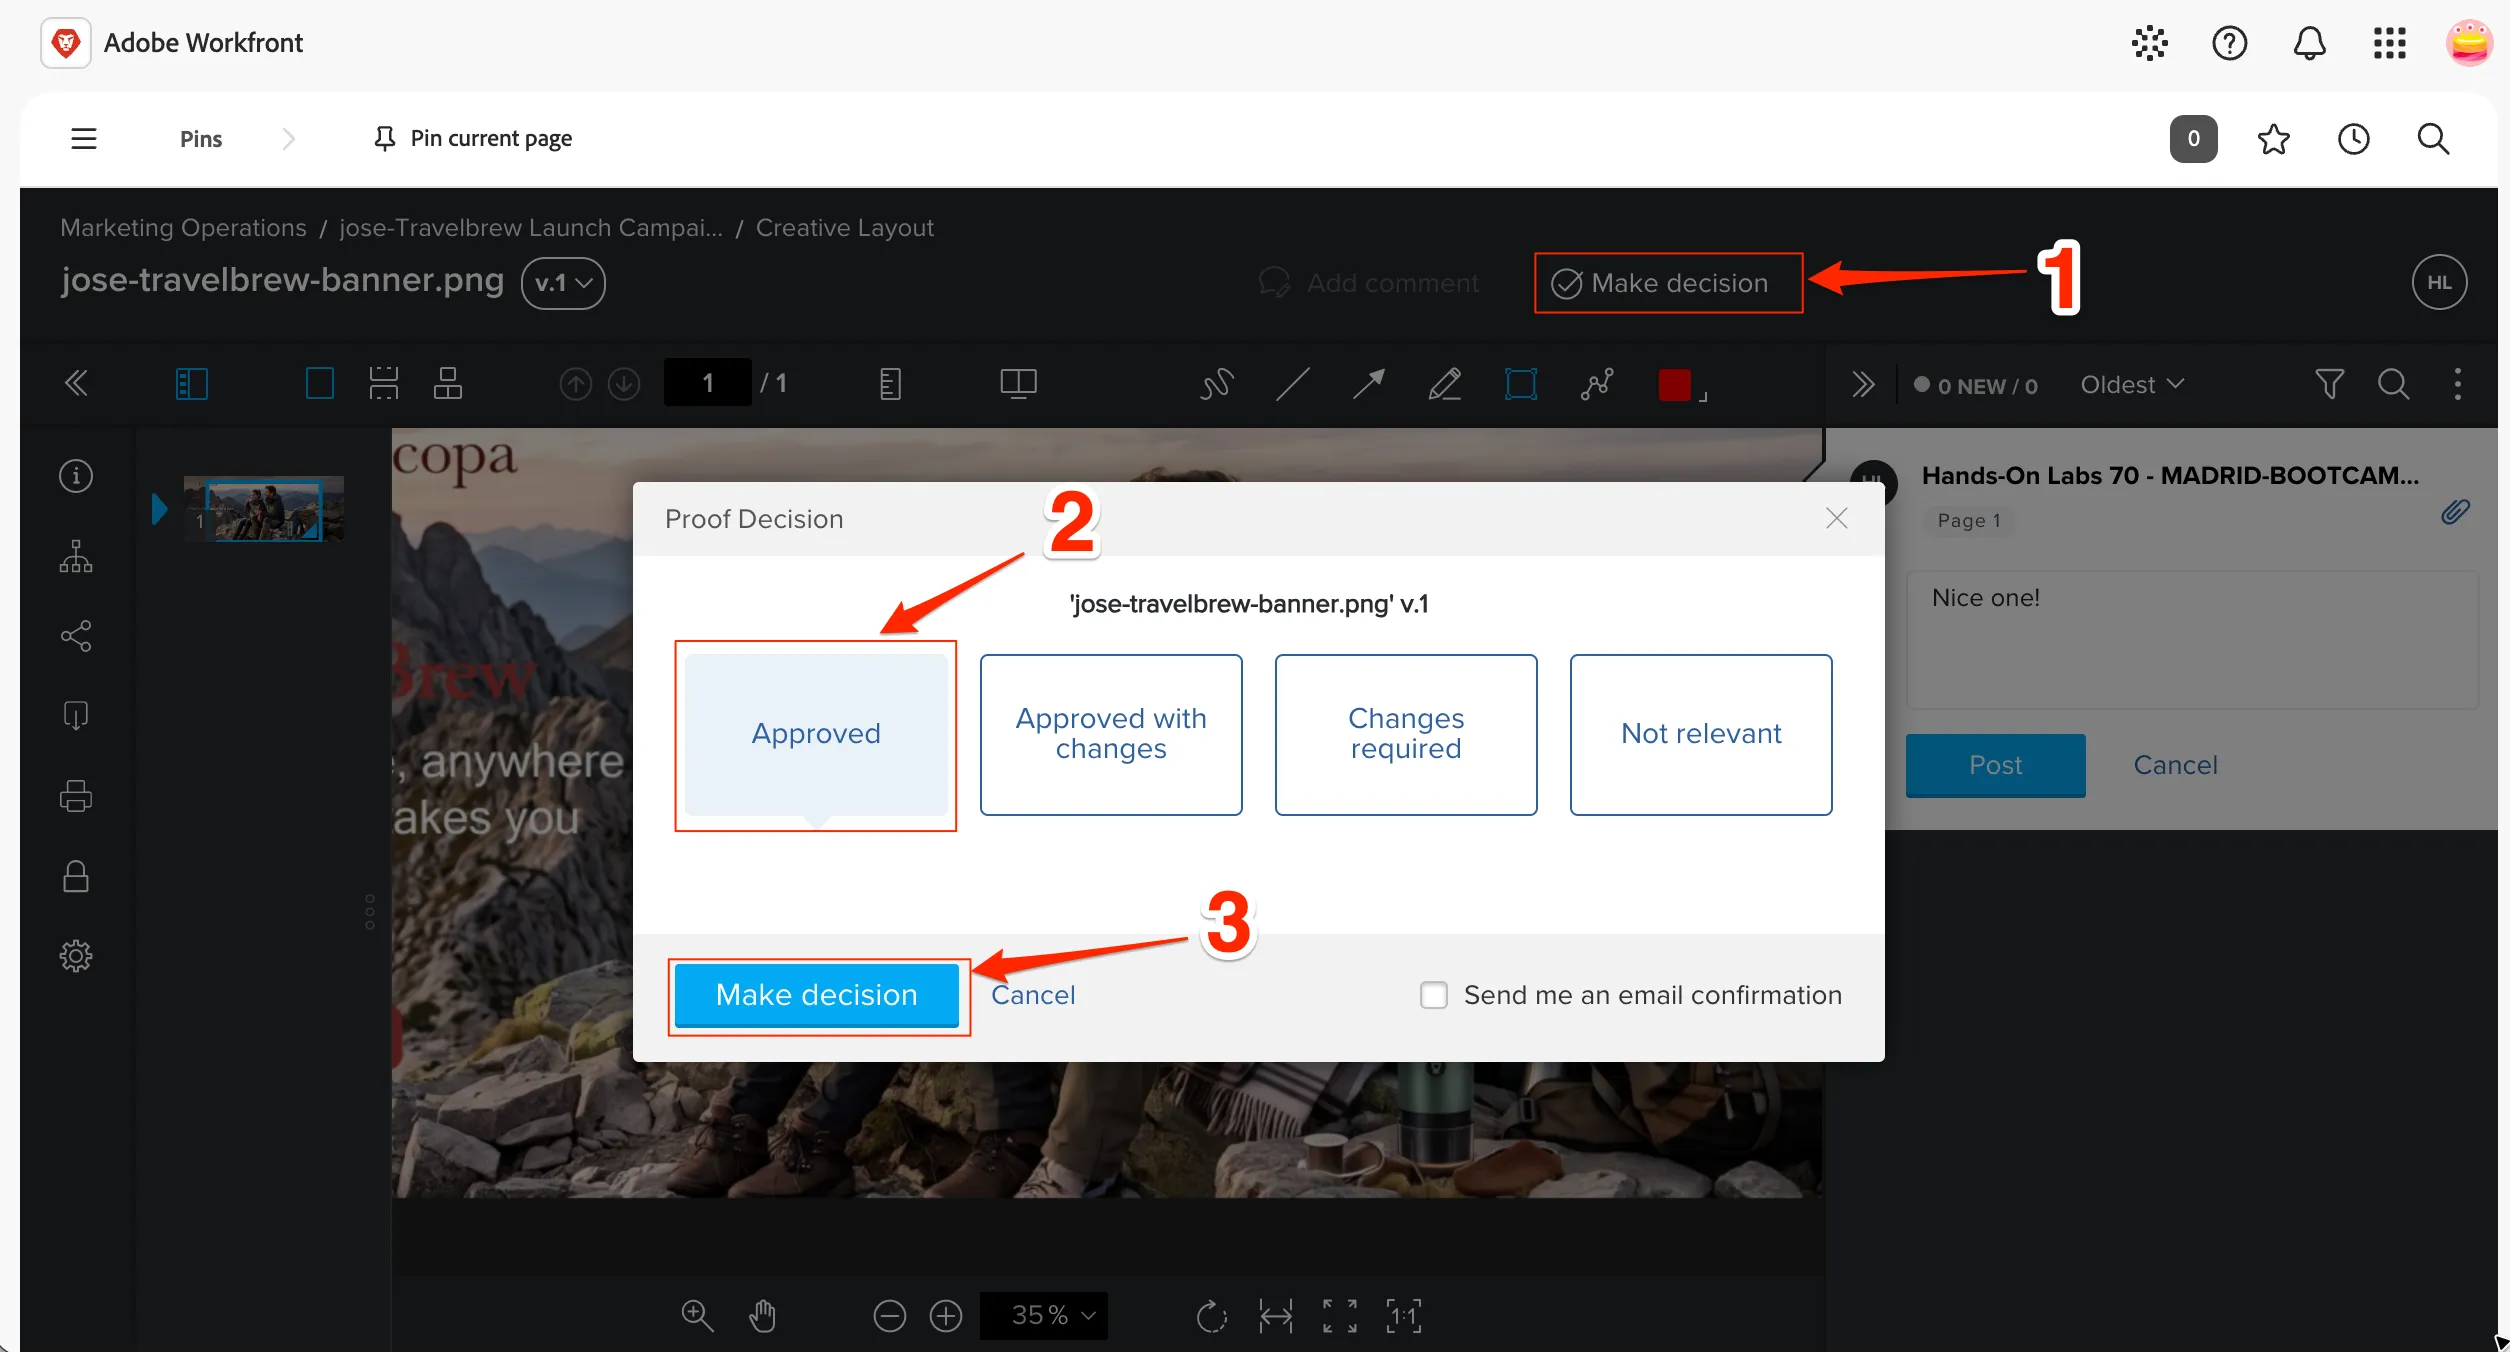The height and width of the screenshot is (1352, 2510).
Task: Open the v.1 version dropdown
Action: click(563, 283)
